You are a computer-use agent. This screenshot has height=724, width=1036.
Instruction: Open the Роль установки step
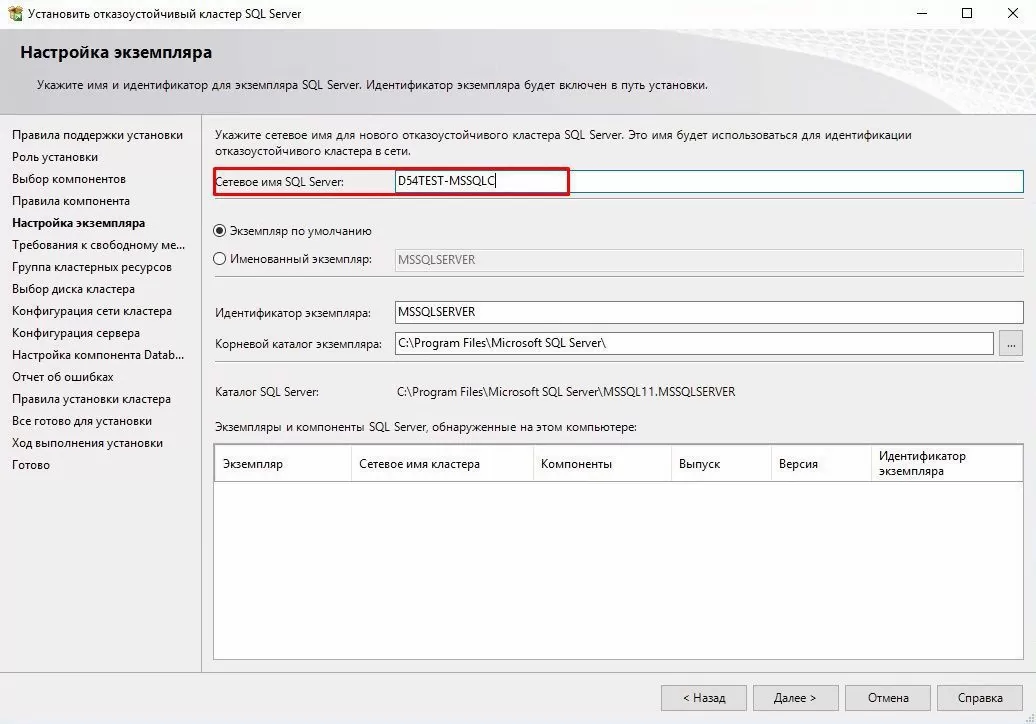(55, 157)
